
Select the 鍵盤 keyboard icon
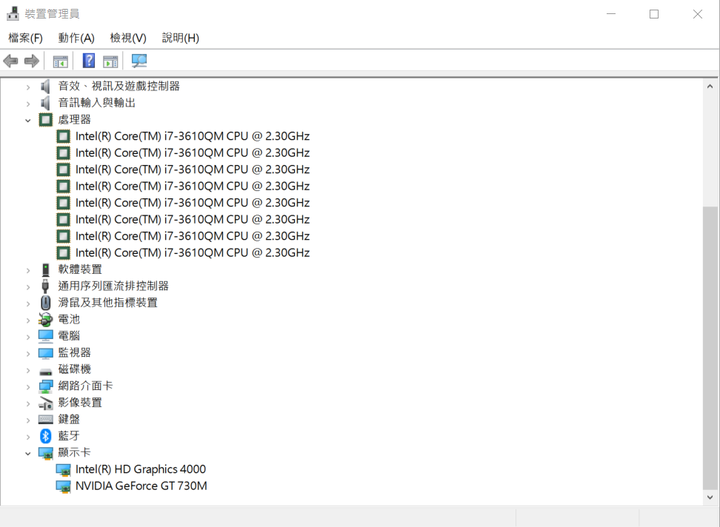tap(45, 419)
